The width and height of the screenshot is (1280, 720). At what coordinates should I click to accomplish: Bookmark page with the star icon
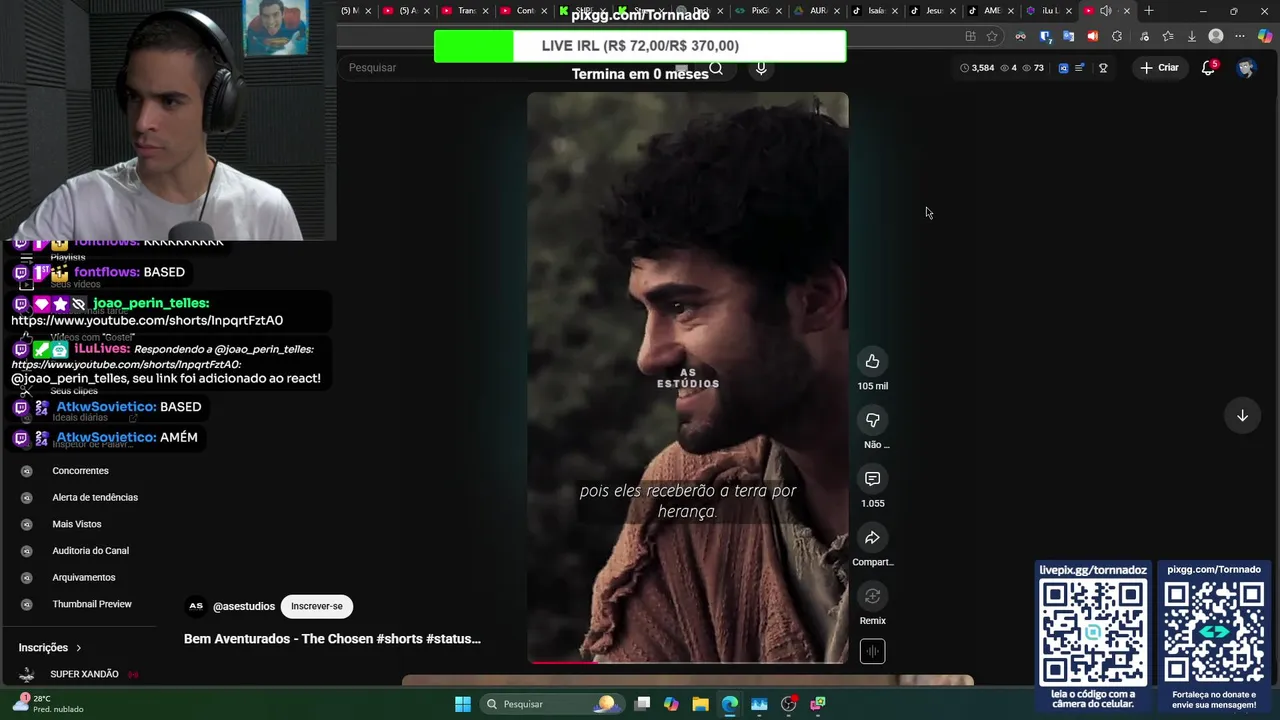[x=992, y=36]
